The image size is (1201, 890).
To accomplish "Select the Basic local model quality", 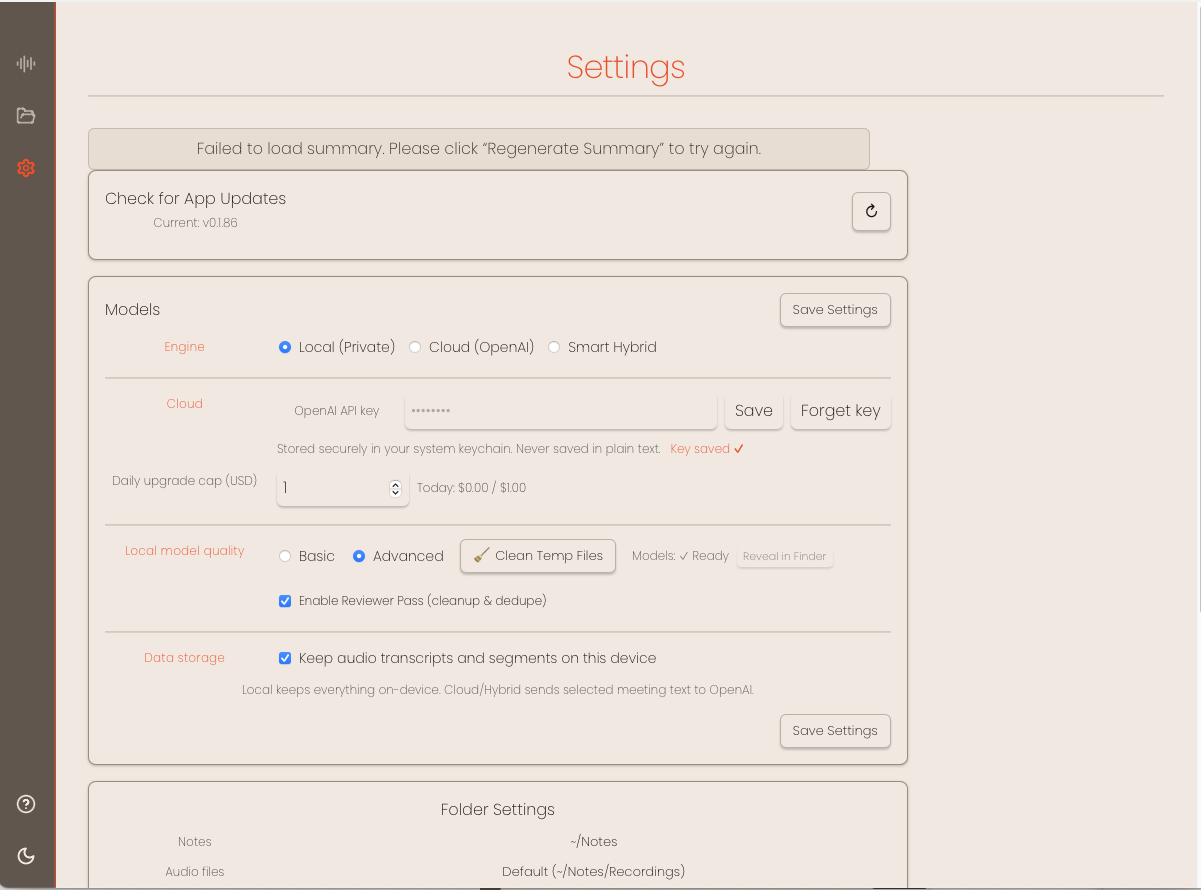I will coord(283,556).
